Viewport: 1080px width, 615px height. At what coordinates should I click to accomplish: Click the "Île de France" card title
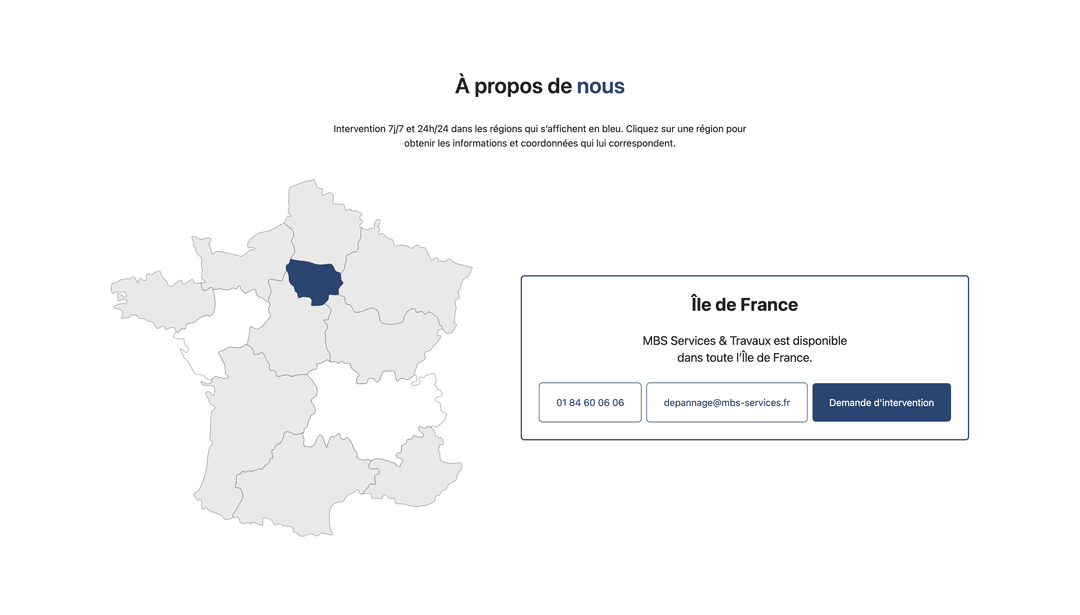[x=744, y=305]
